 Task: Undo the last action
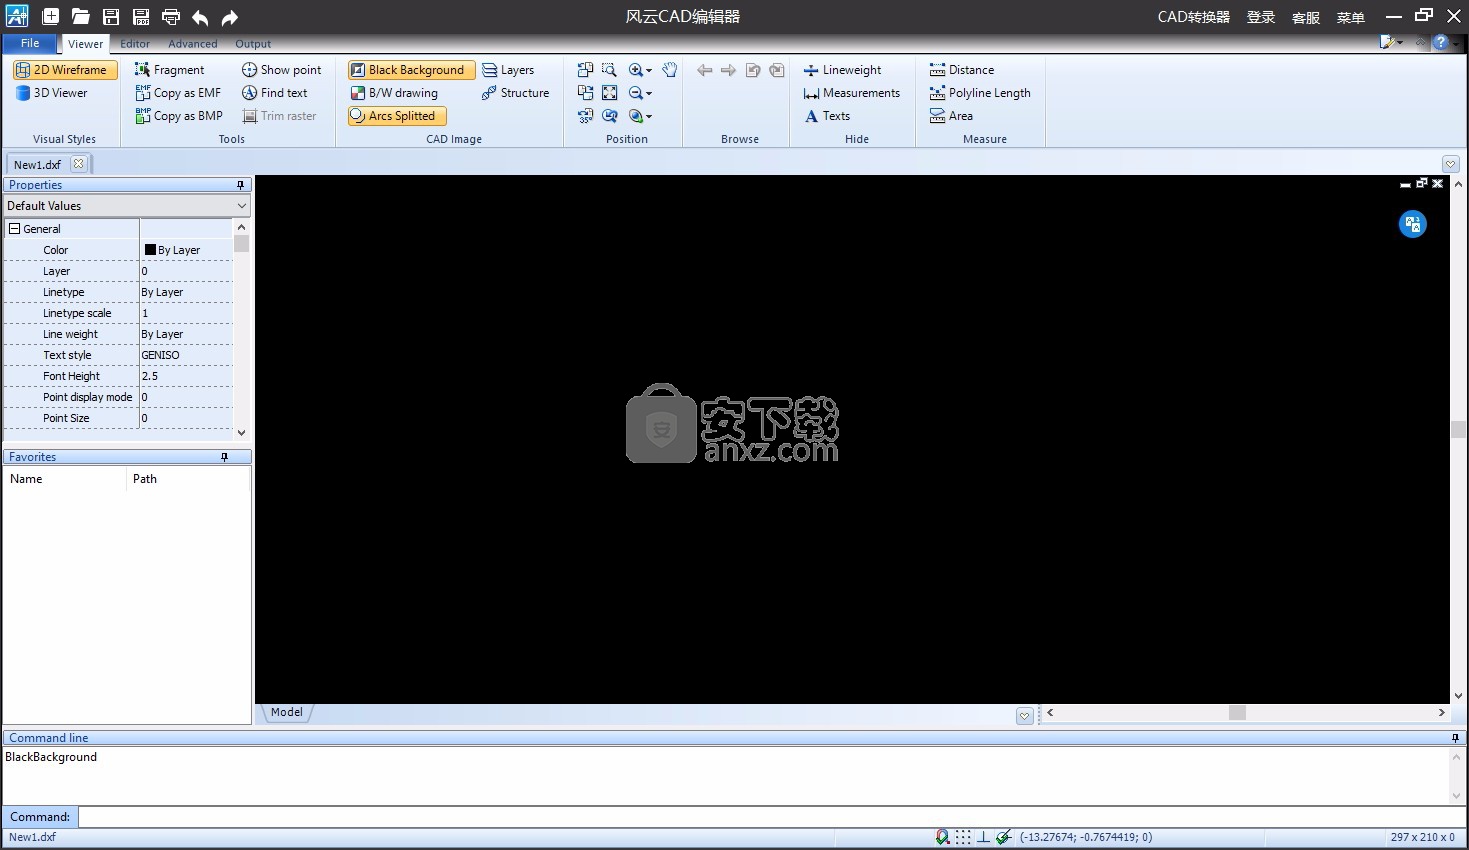200,16
